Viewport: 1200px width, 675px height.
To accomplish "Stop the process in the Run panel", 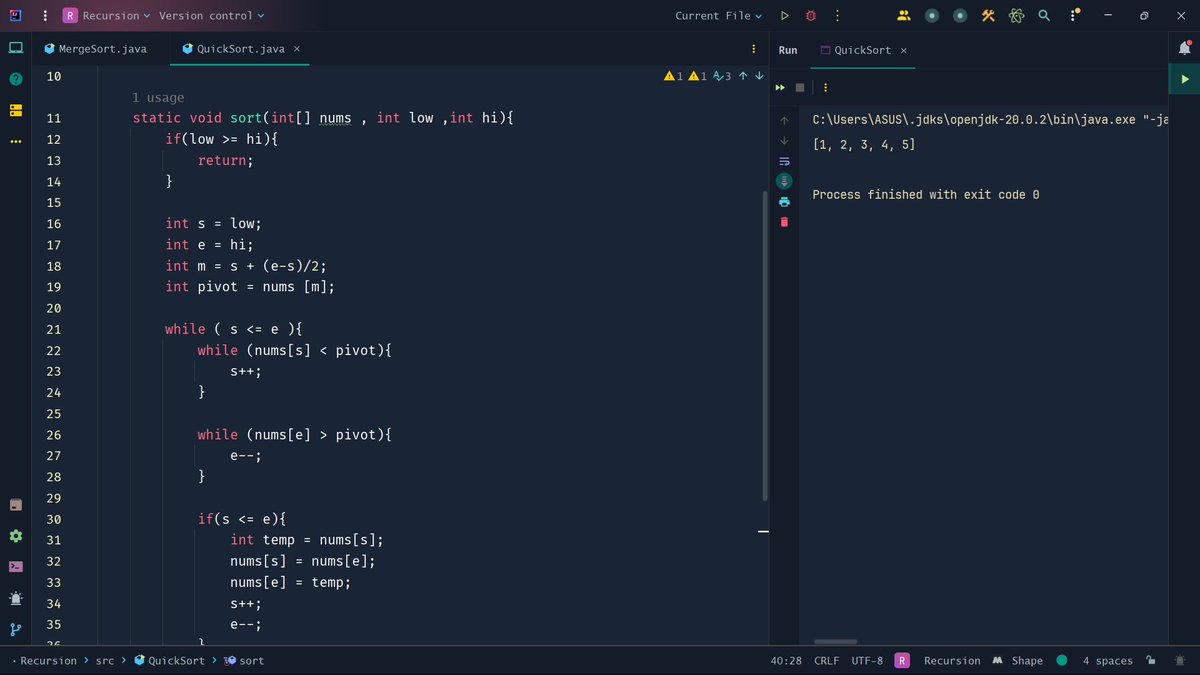I will 800,87.
